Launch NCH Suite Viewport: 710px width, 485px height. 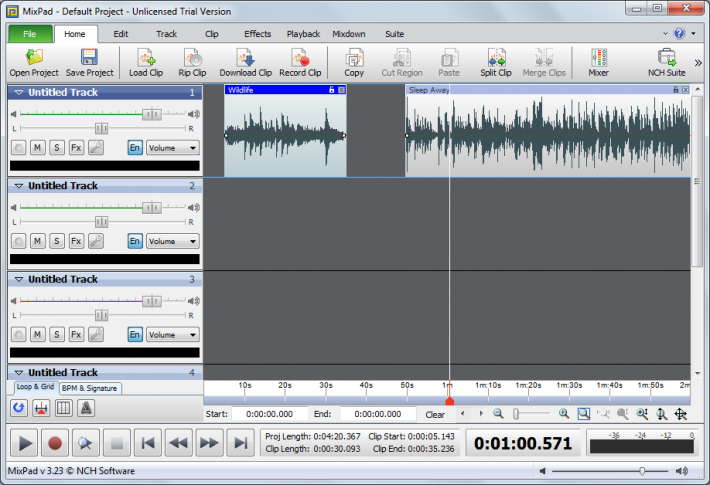667,62
